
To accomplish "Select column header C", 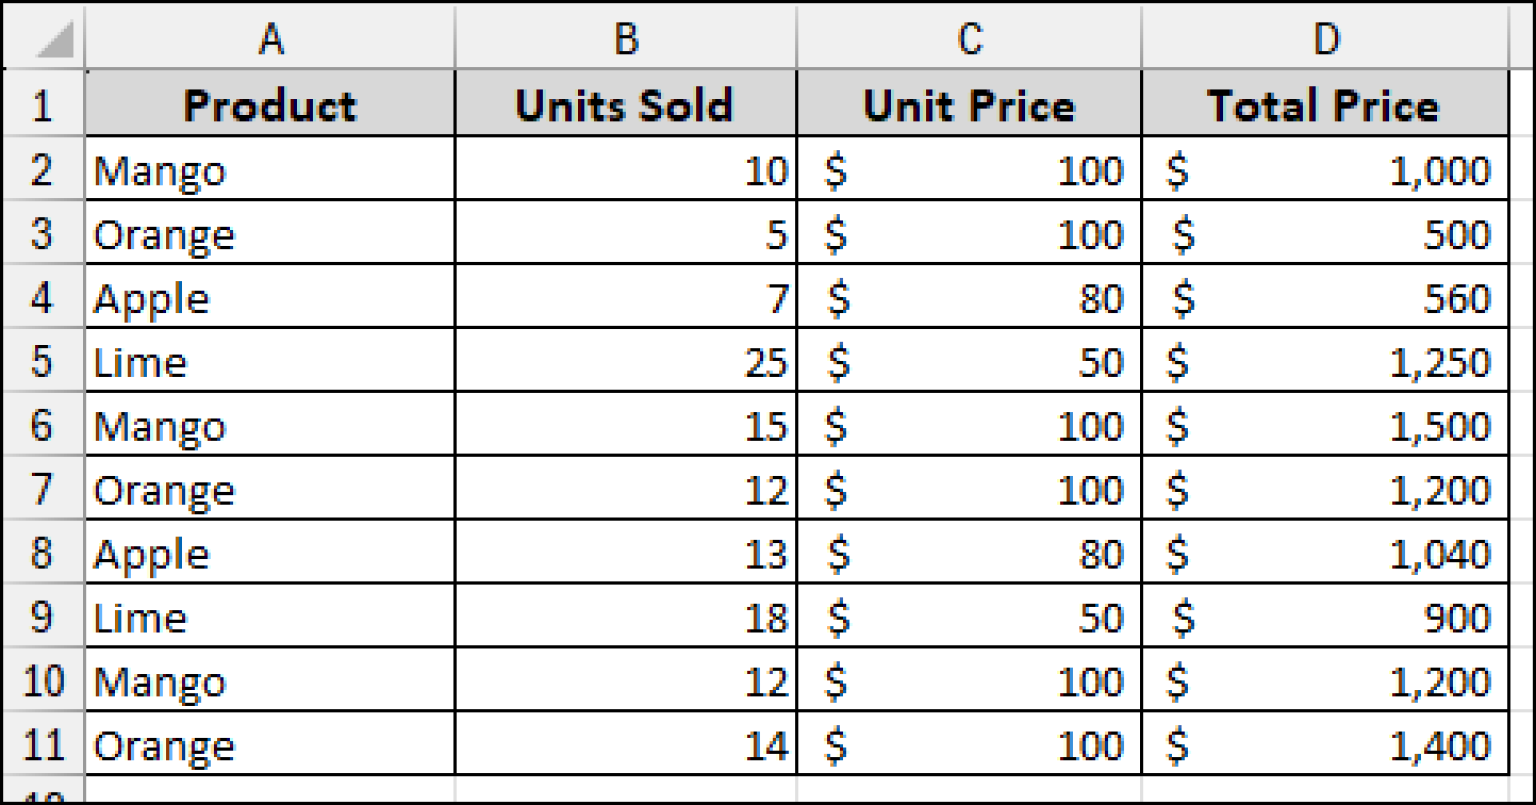I will 966,38.
